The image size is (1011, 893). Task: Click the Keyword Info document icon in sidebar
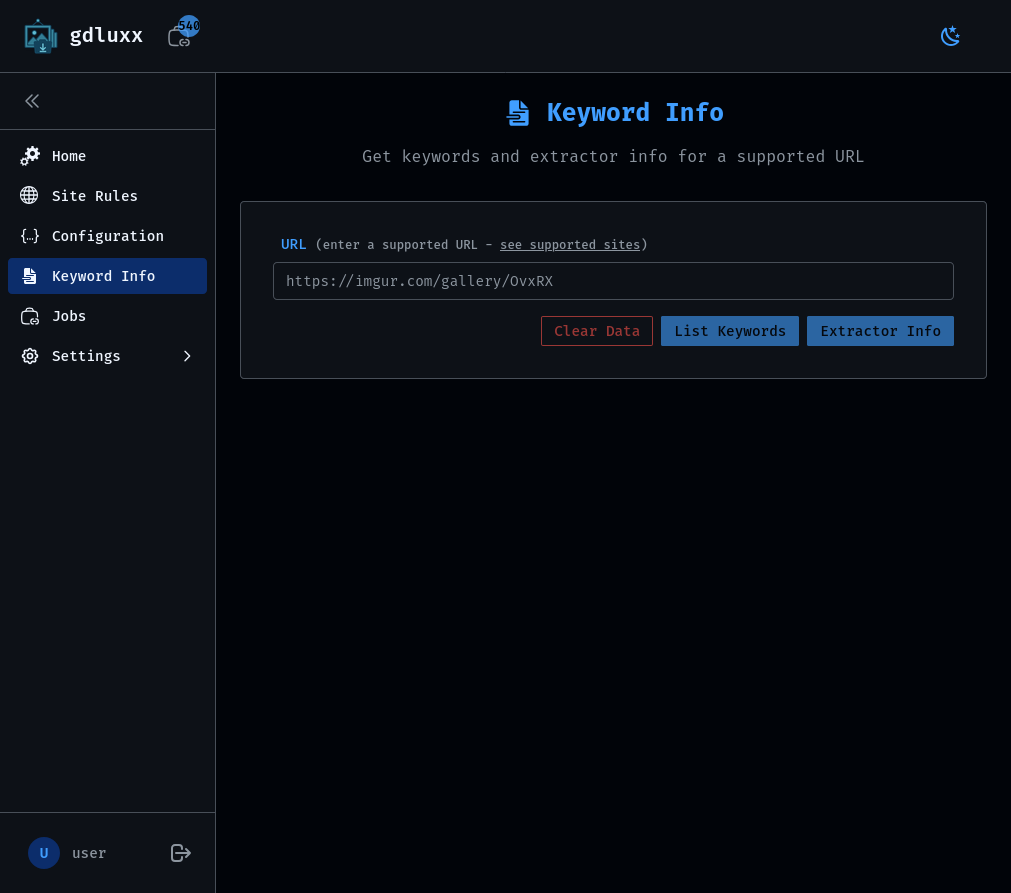point(30,276)
